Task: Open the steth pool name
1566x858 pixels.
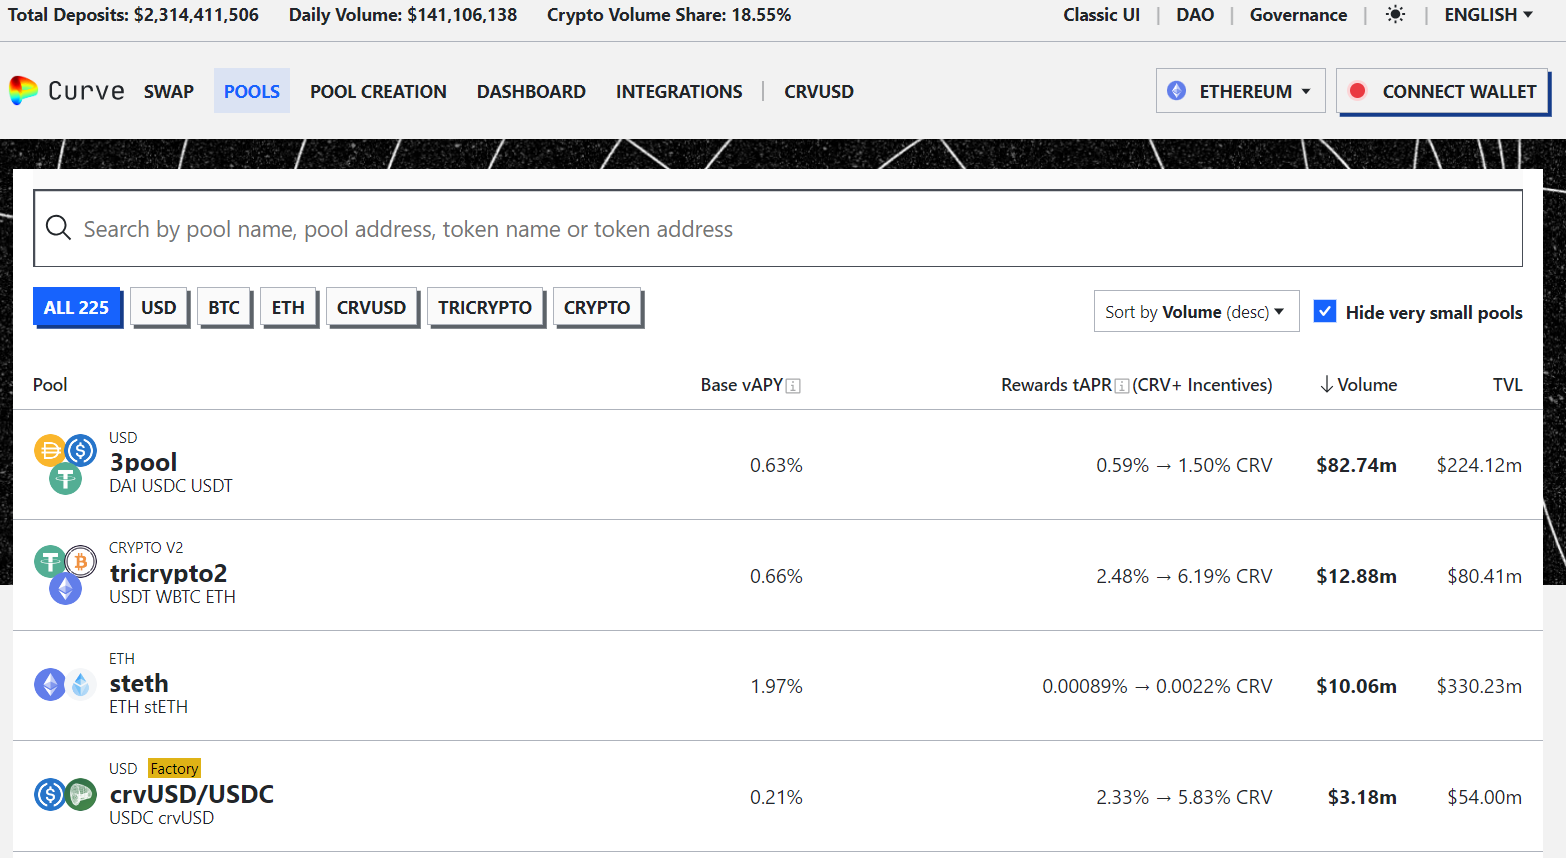Action: (139, 683)
